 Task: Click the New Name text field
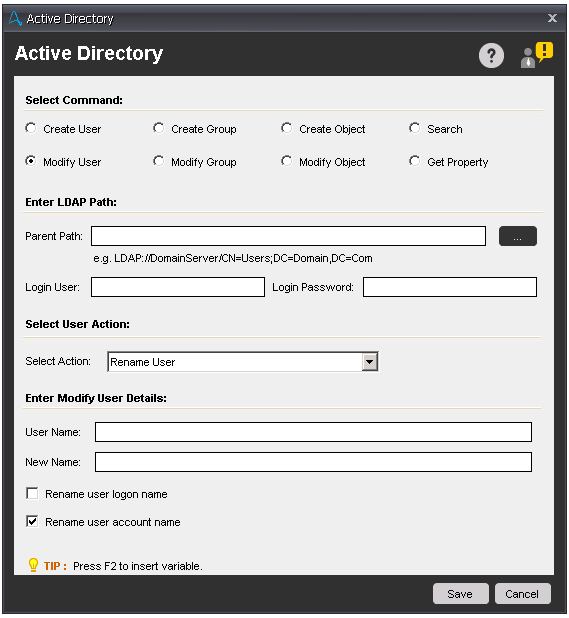pyautogui.click(x=313, y=462)
